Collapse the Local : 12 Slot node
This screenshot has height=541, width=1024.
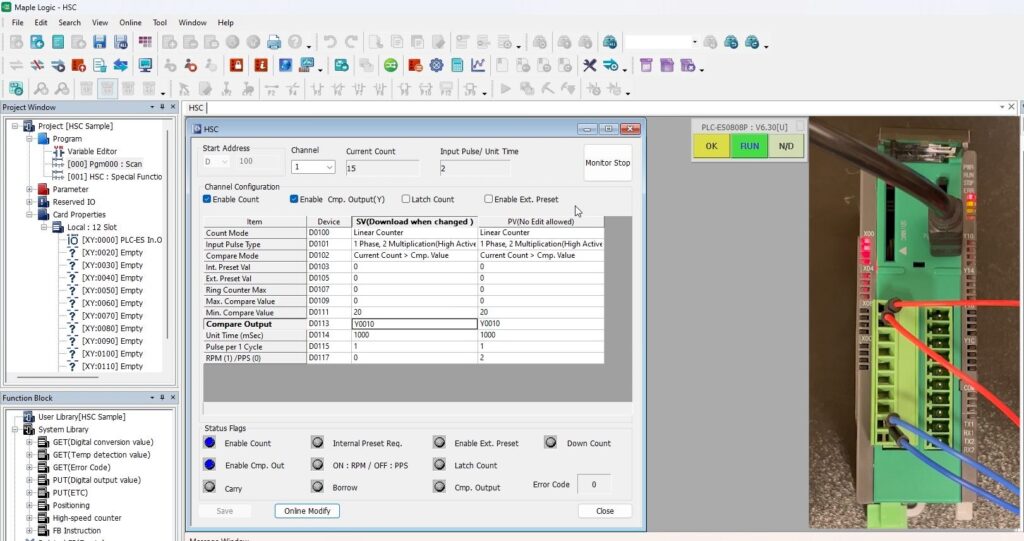(44, 227)
